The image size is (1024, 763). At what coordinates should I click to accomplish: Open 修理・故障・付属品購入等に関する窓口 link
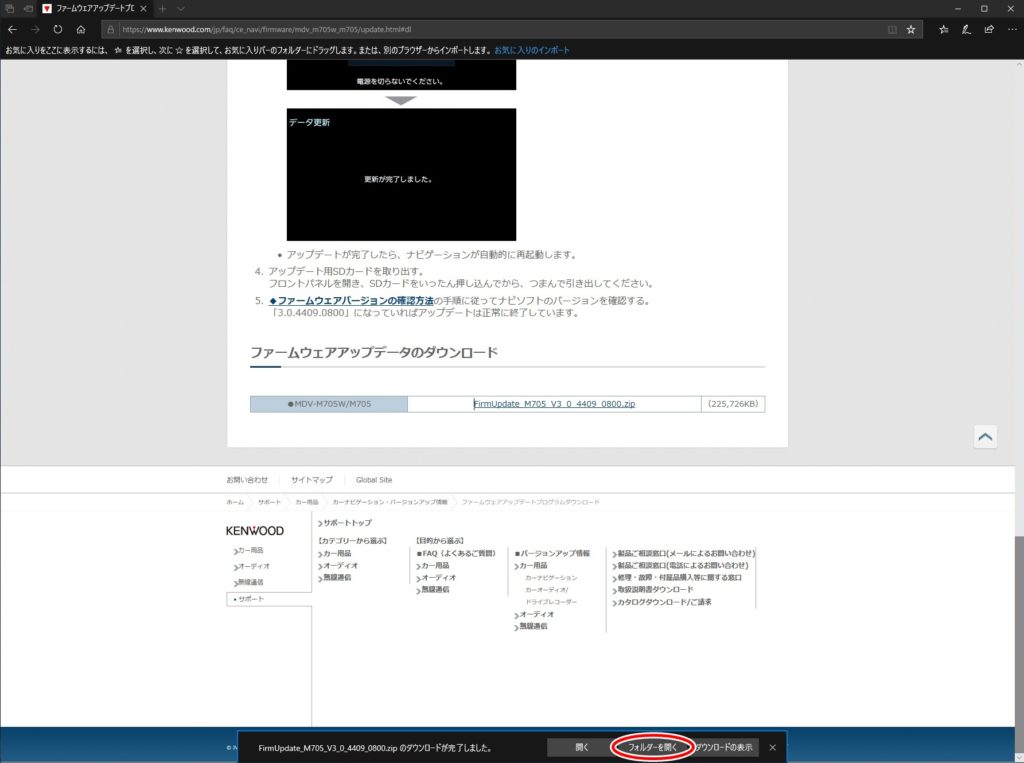coord(677,577)
